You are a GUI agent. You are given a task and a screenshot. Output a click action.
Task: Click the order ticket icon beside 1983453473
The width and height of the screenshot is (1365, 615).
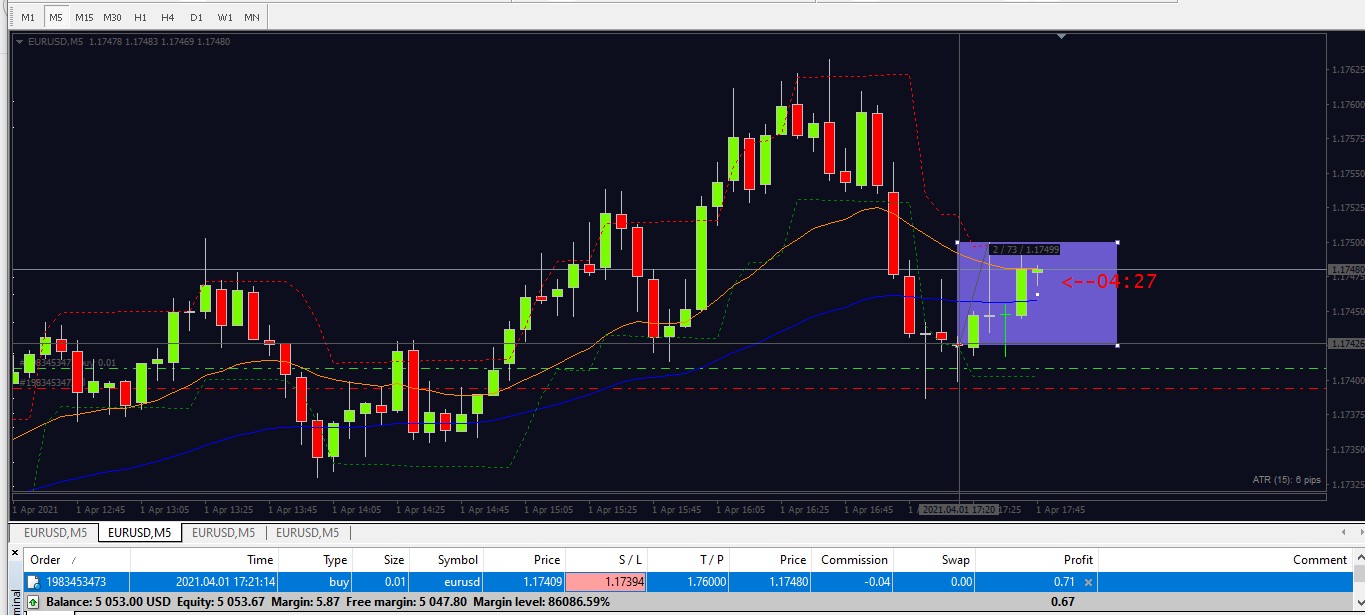coord(34,581)
